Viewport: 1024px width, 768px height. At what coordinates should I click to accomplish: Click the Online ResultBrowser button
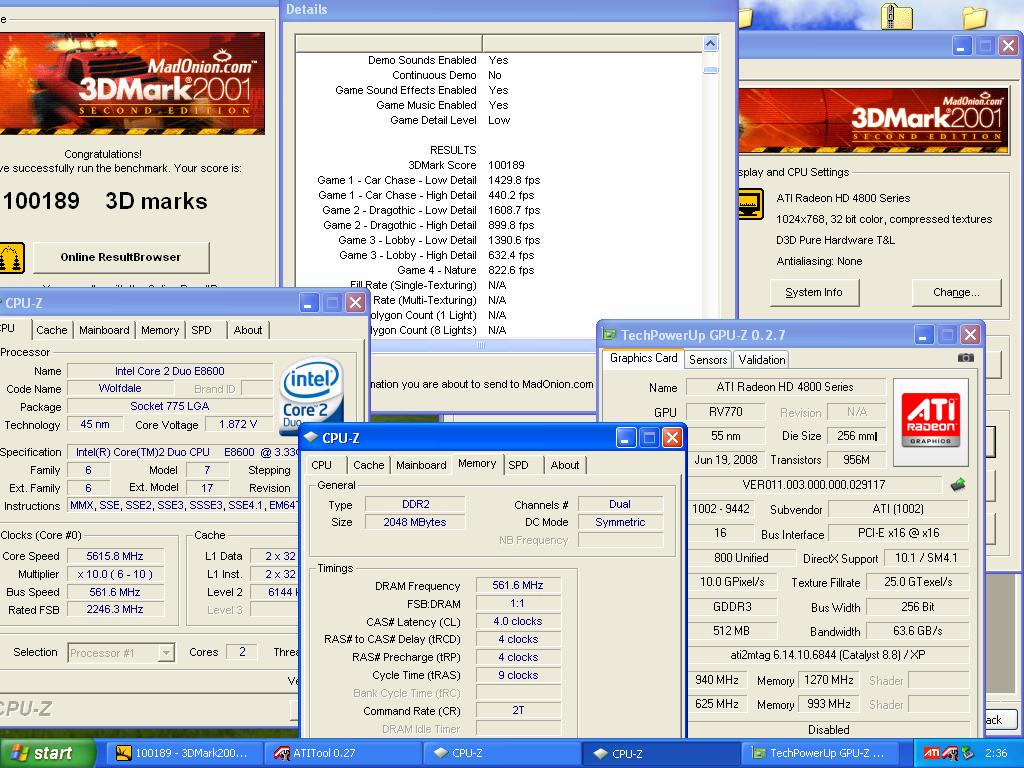click(x=121, y=257)
